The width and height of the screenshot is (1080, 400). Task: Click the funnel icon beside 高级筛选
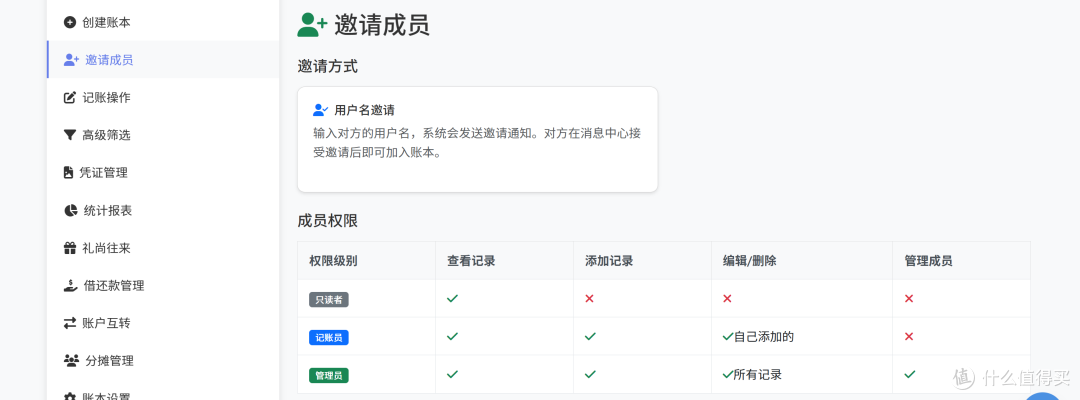point(70,135)
